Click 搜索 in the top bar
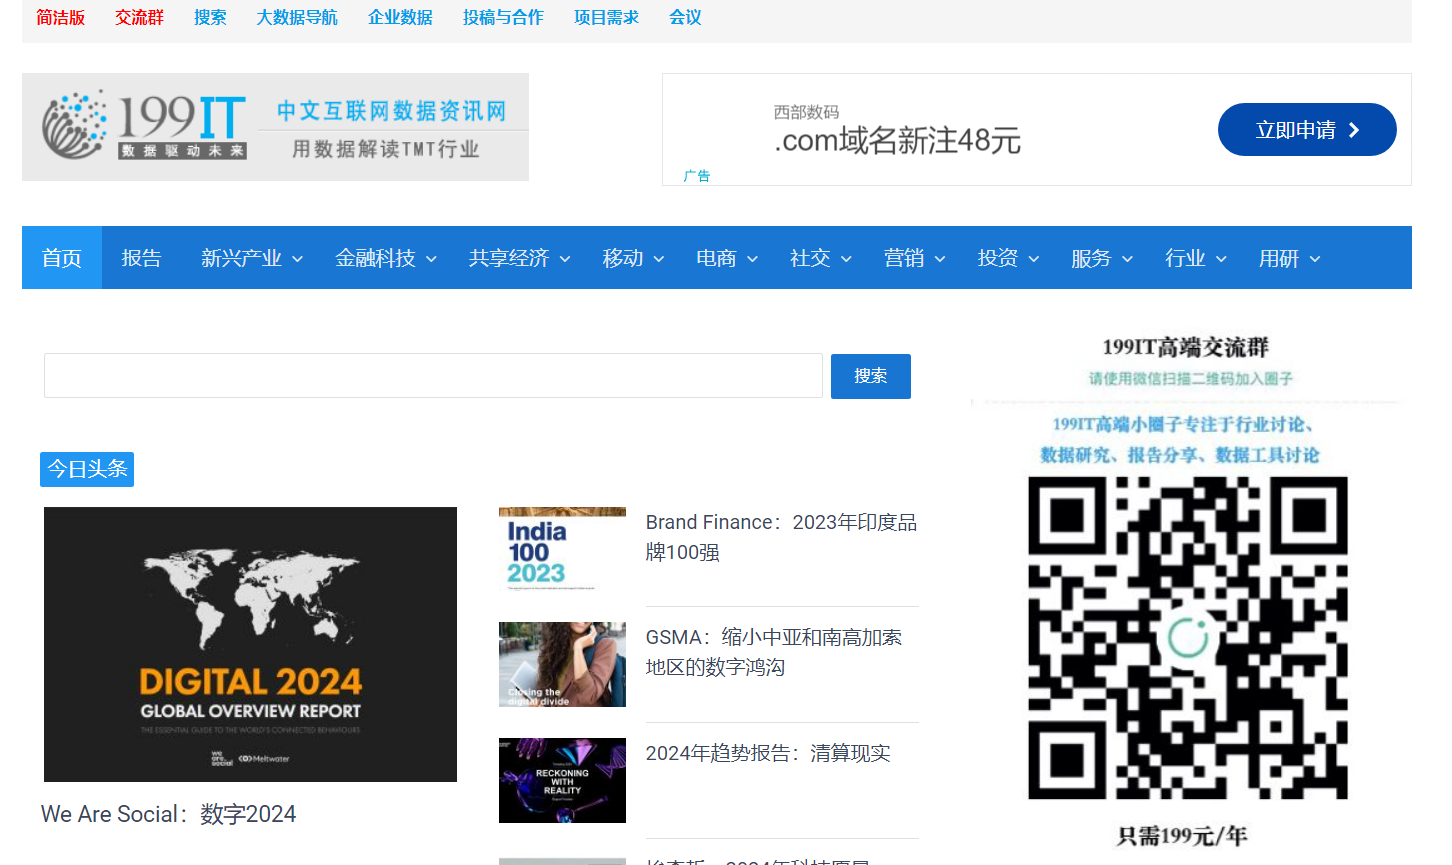Viewport: 1452px width, 865px height. pyautogui.click(x=210, y=17)
